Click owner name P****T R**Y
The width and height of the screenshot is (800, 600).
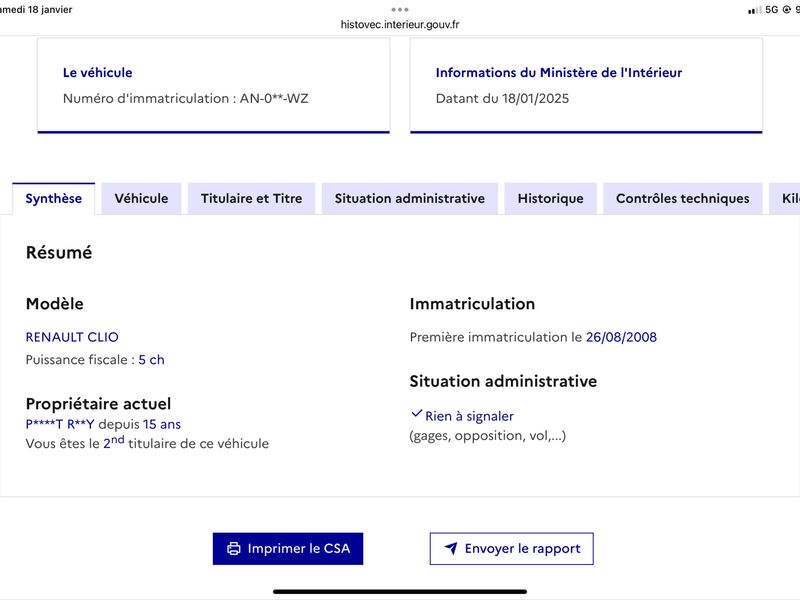[60, 424]
